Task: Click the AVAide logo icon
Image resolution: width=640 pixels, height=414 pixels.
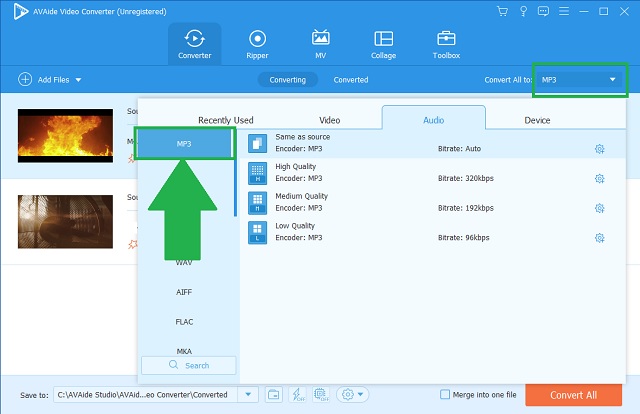Action: 20,11
